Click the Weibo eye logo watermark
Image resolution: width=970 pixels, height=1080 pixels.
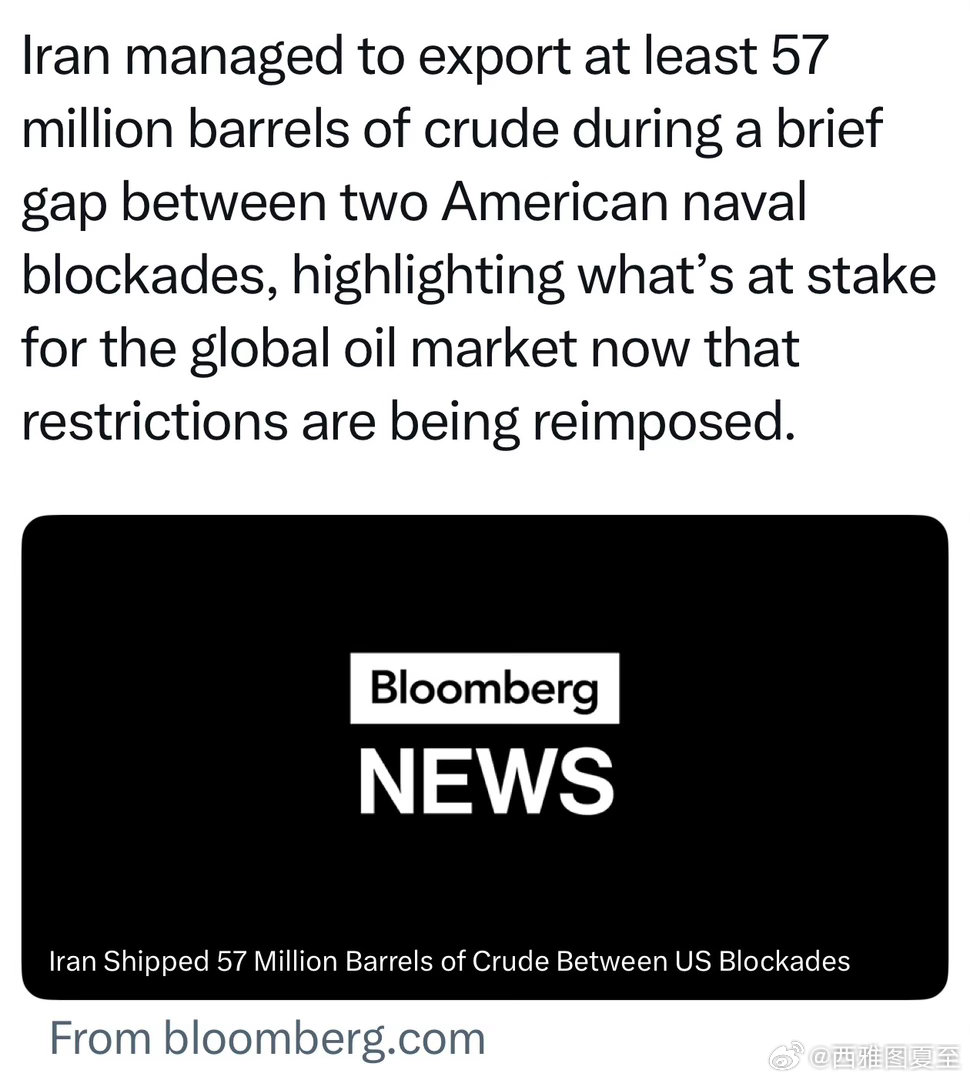[786, 1055]
